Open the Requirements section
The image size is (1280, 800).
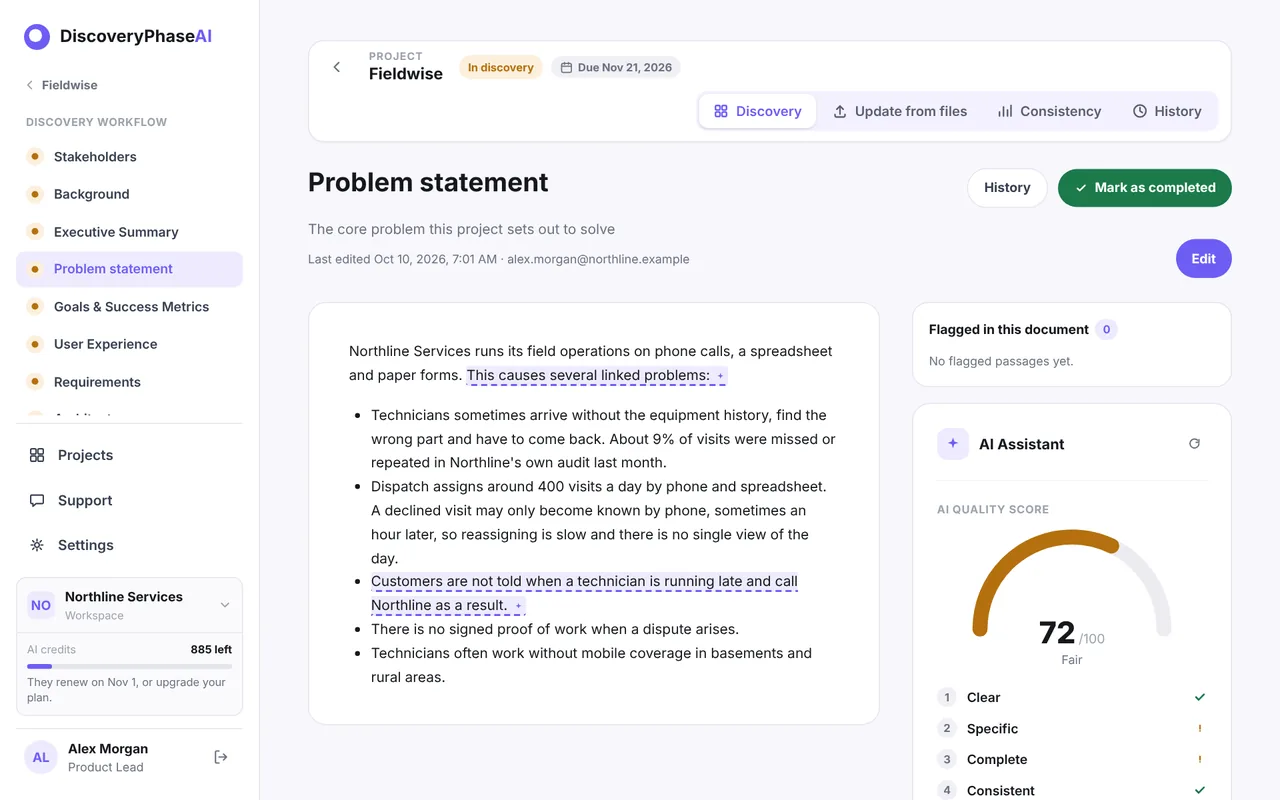pos(129,382)
